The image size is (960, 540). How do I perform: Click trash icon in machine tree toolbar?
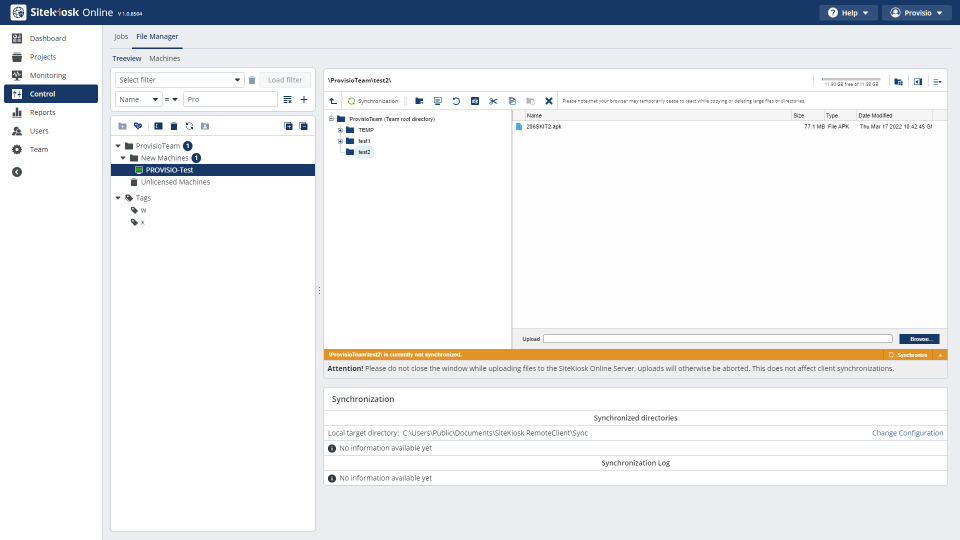pos(174,126)
